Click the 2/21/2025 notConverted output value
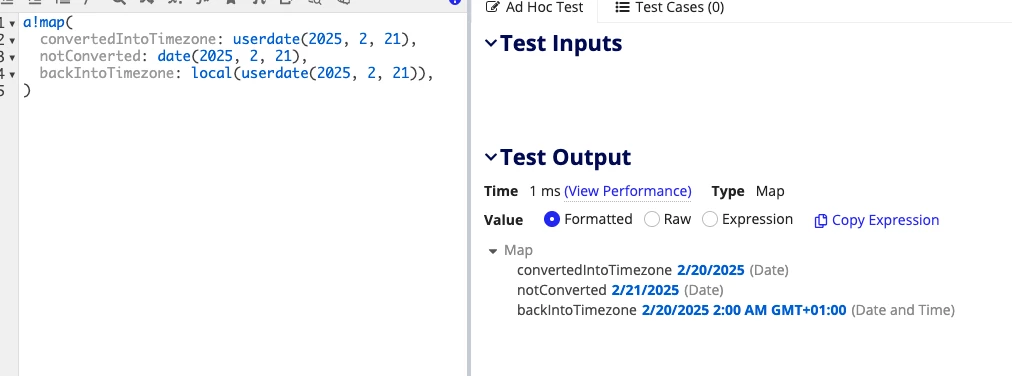This screenshot has width=1012, height=376. (x=645, y=290)
